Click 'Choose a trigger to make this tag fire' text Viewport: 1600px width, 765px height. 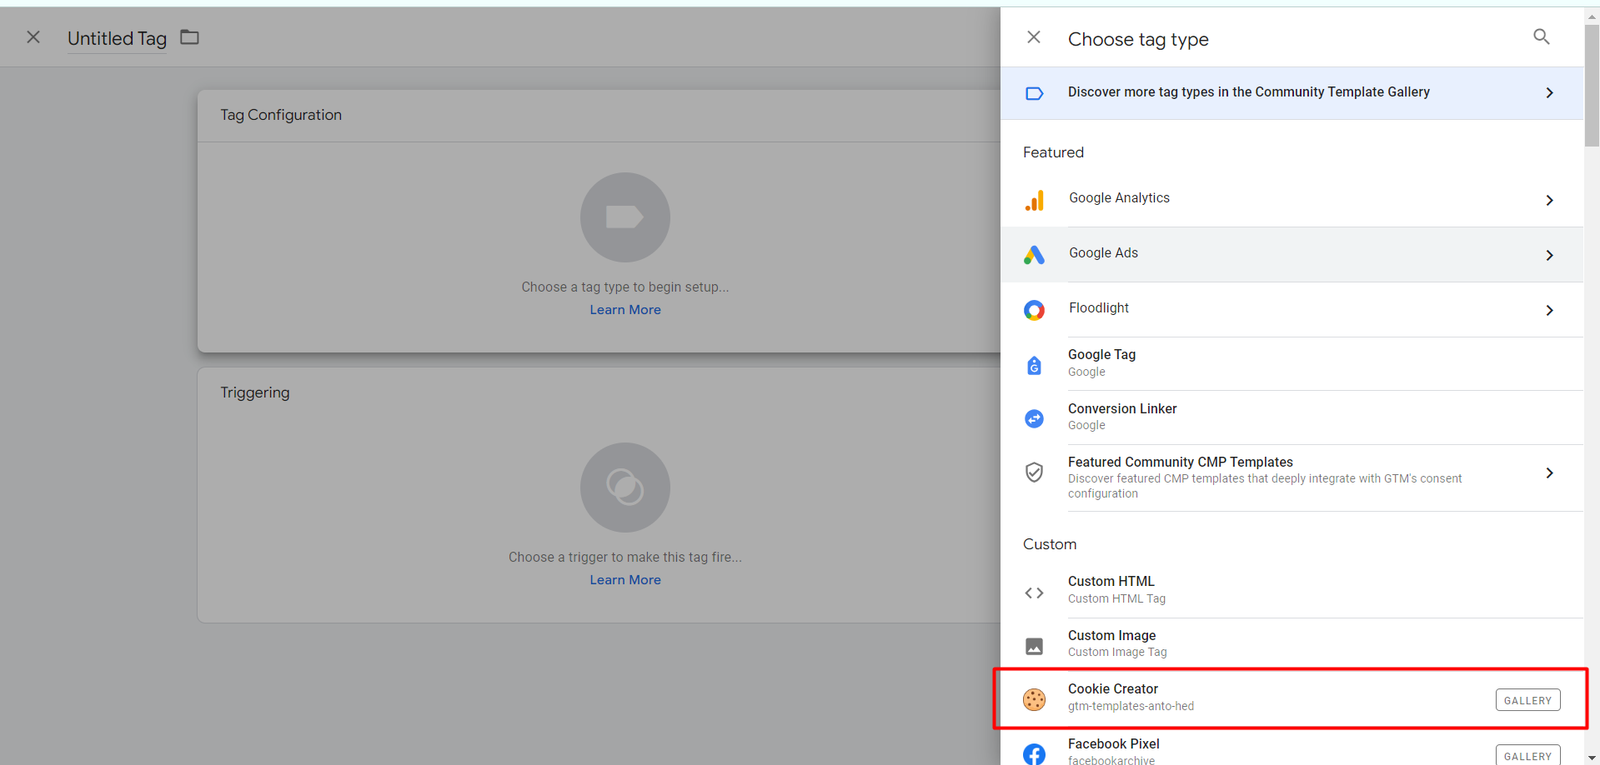pyautogui.click(x=625, y=557)
